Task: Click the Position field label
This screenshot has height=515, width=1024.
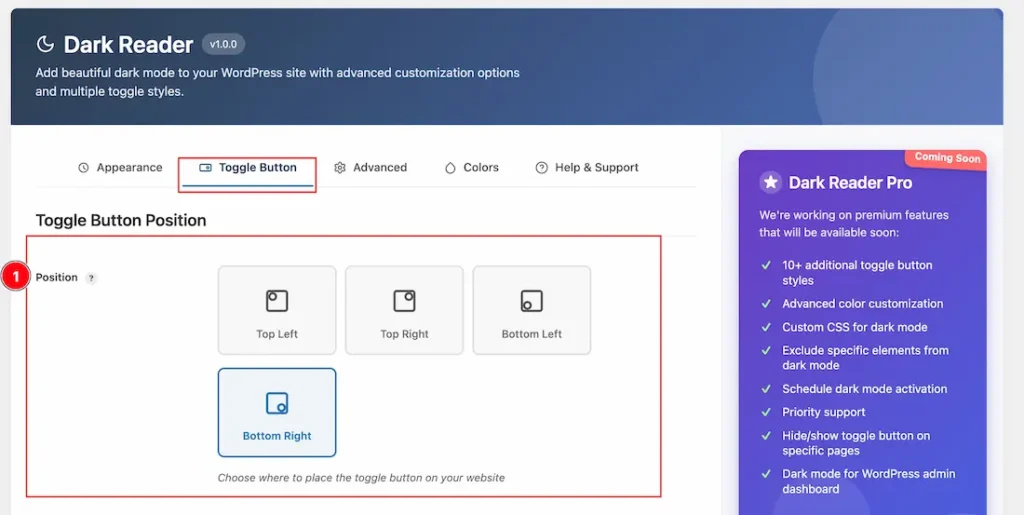Action: click(56, 277)
